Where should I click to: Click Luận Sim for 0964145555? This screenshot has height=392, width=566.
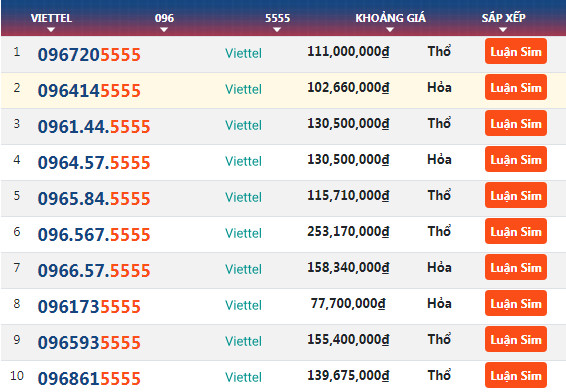click(516, 87)
